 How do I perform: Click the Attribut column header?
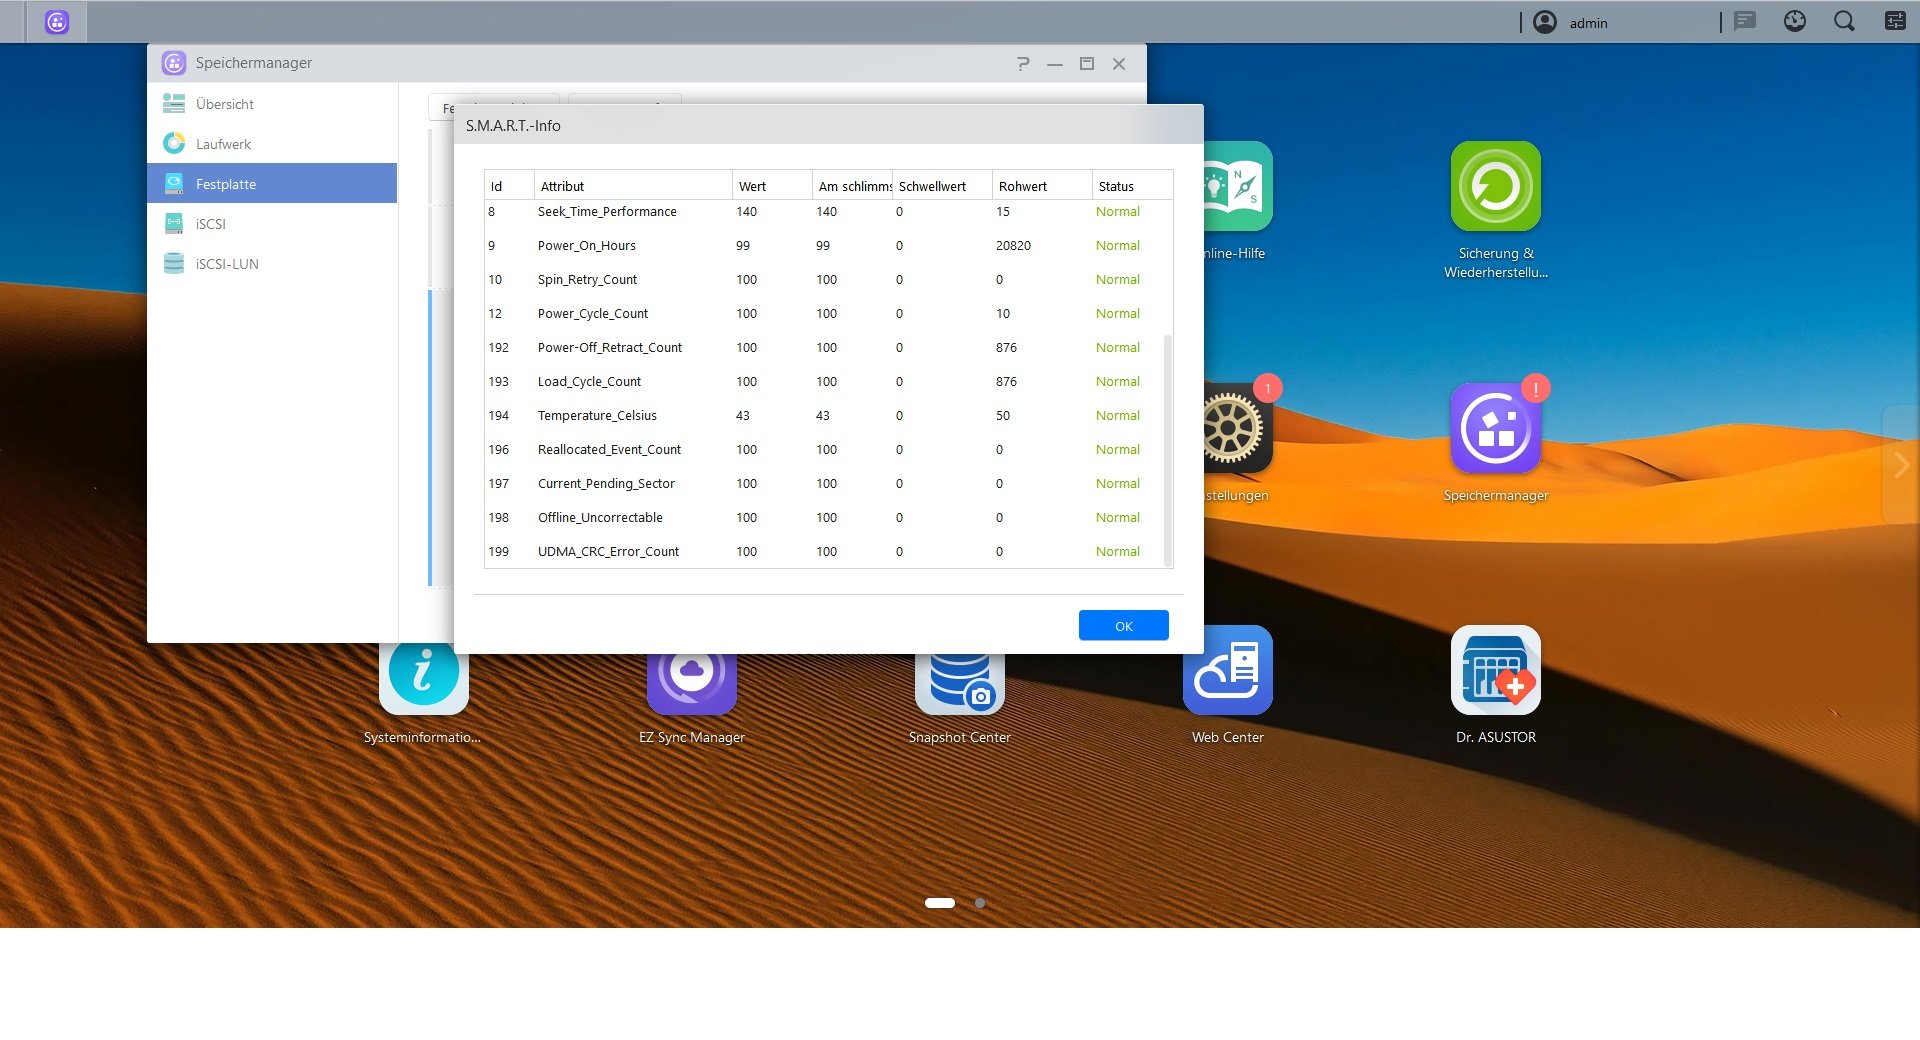pyautogui.click(x=633, y=186)
